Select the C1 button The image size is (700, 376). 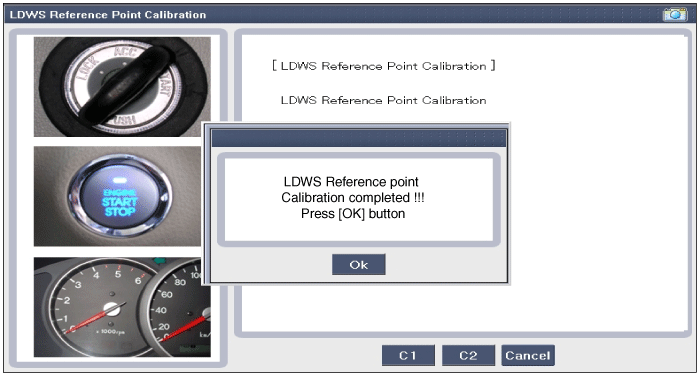pos(408,355)
